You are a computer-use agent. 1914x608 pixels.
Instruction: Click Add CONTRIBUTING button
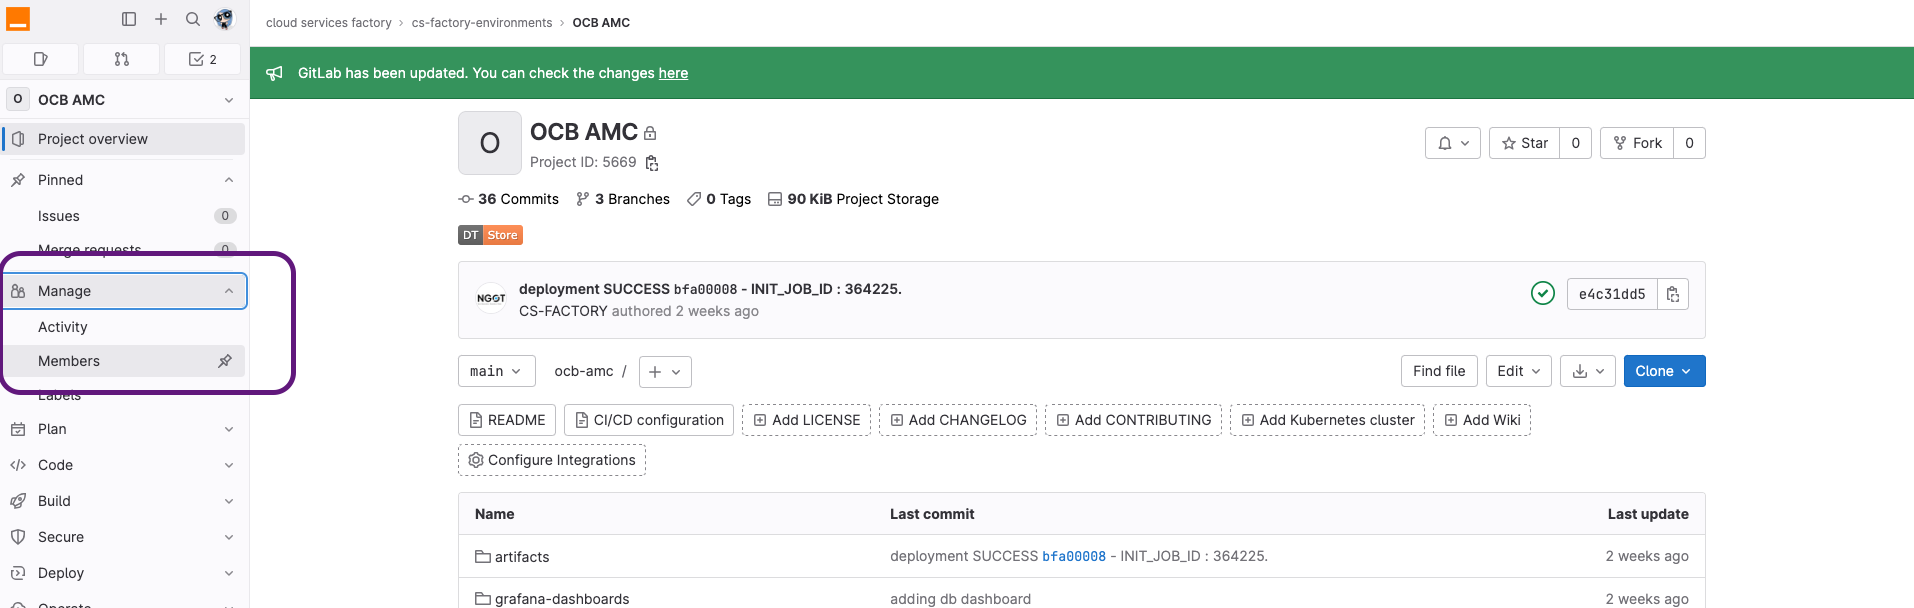pos(1133,420)
